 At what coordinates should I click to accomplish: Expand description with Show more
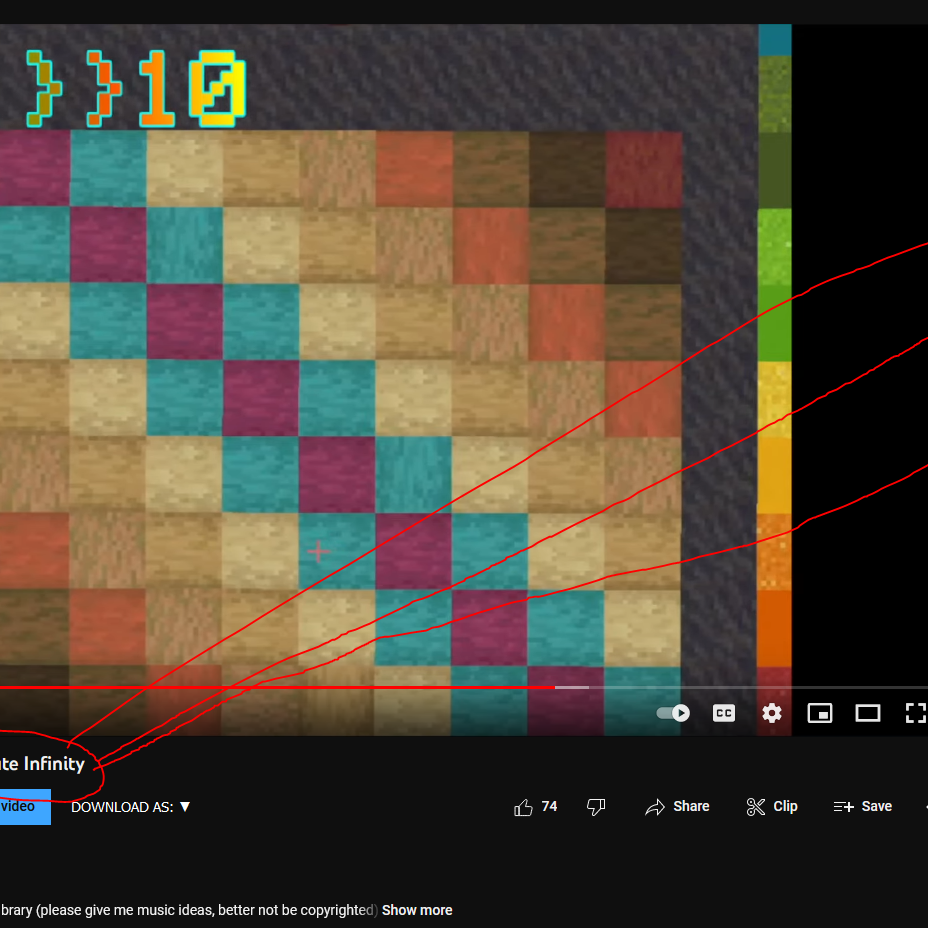click(417, 910)
